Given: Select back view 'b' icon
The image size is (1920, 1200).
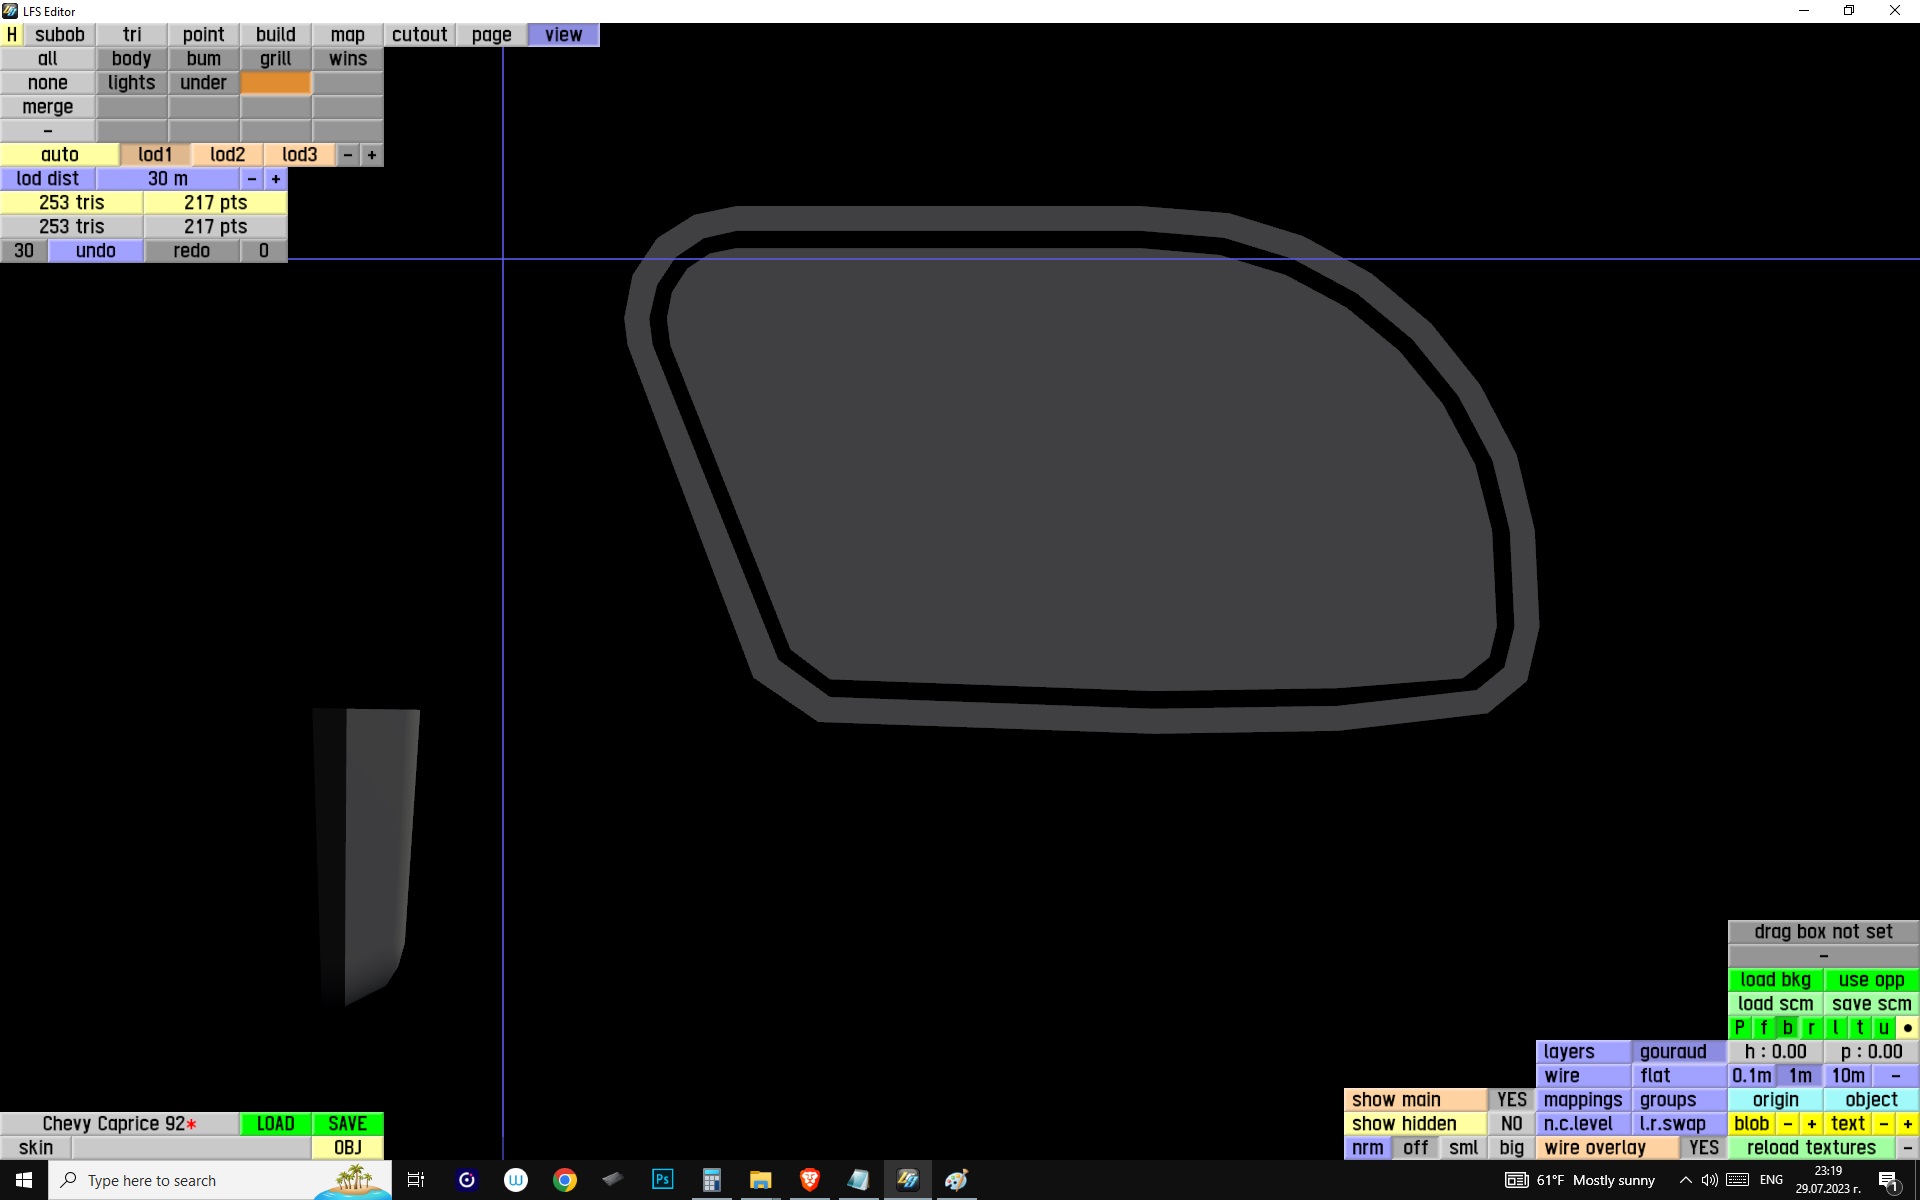Looking at the screenshot, I should click(x=1787, y=1027).
